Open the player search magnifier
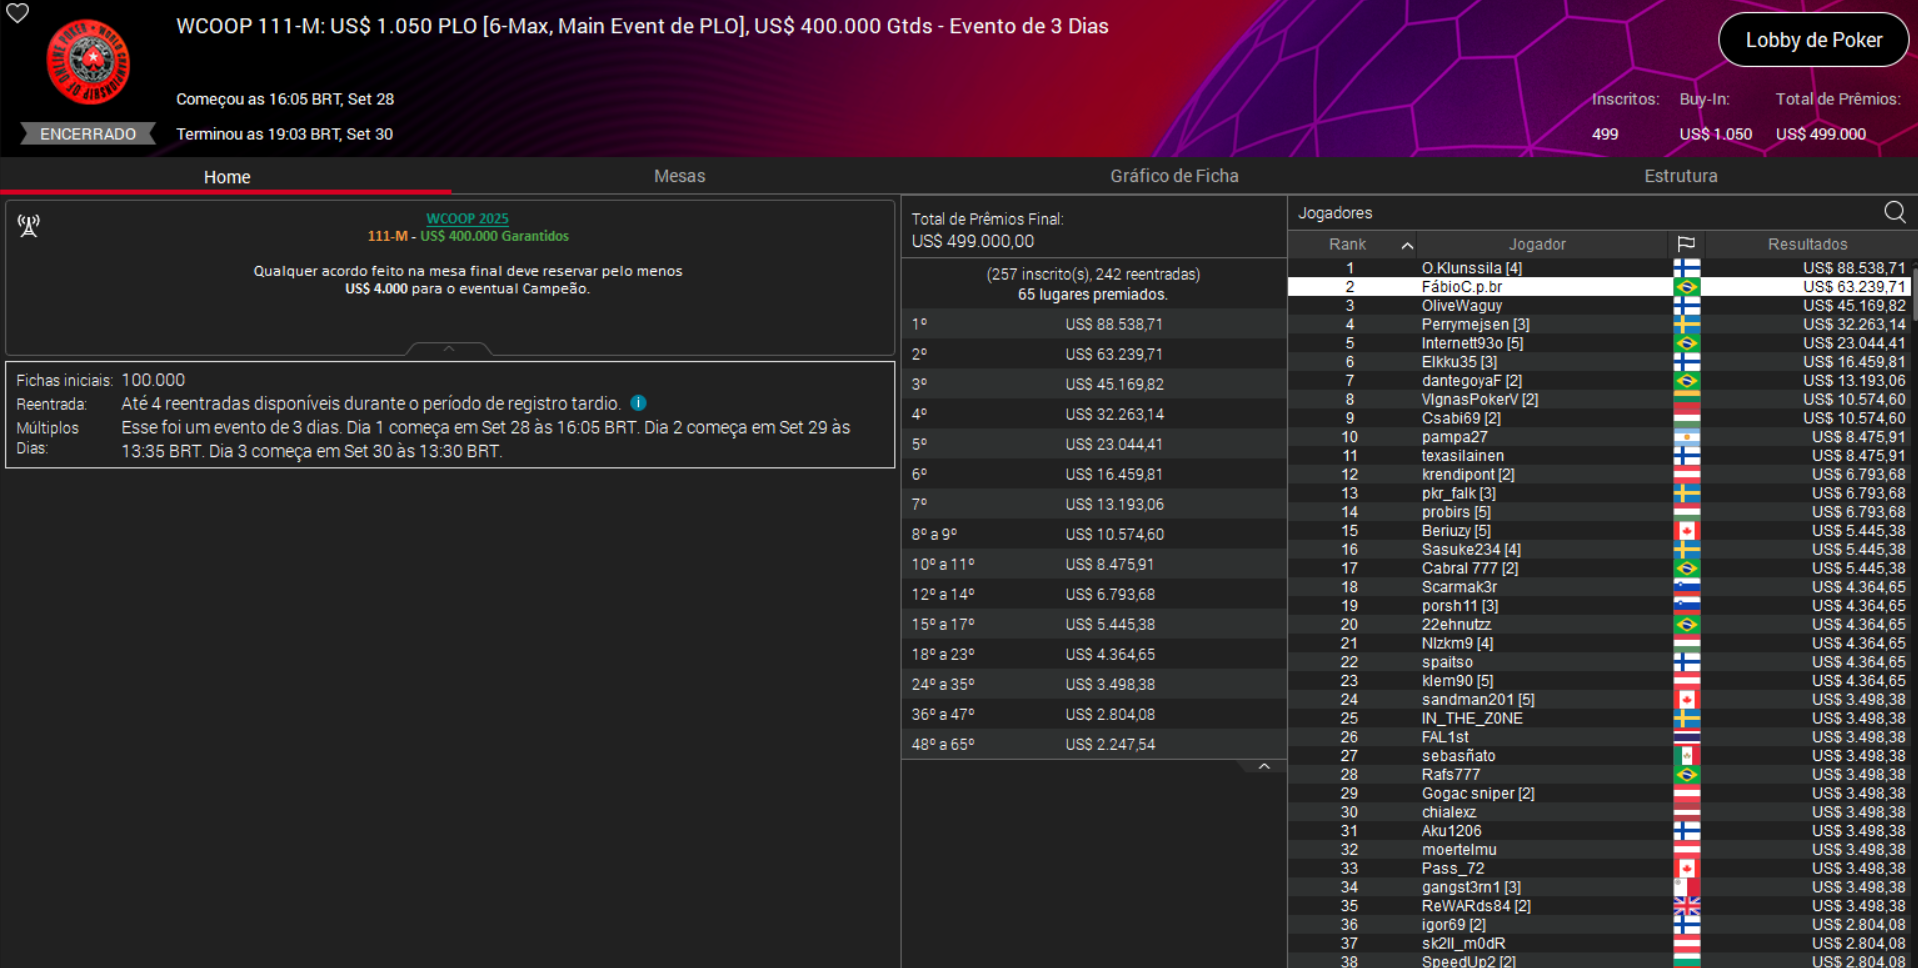 pyautogui.click(x=1894, y=212)
